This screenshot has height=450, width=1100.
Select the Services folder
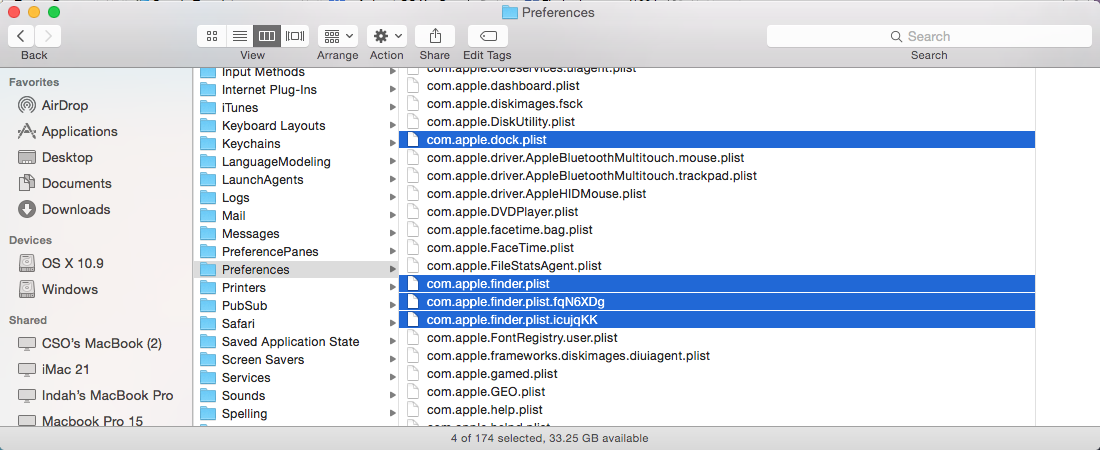click(246, 378)
